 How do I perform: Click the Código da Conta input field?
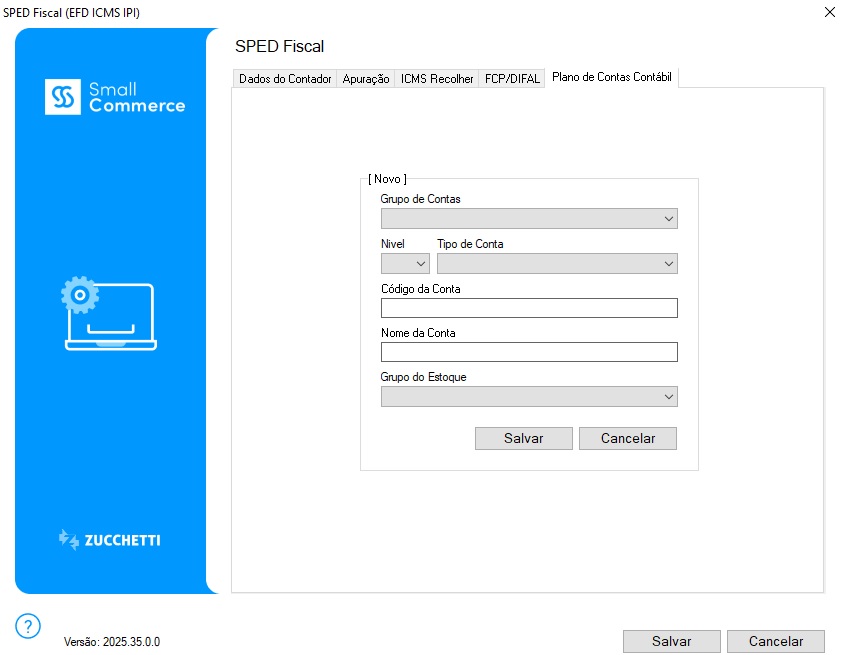click(529, 308)
